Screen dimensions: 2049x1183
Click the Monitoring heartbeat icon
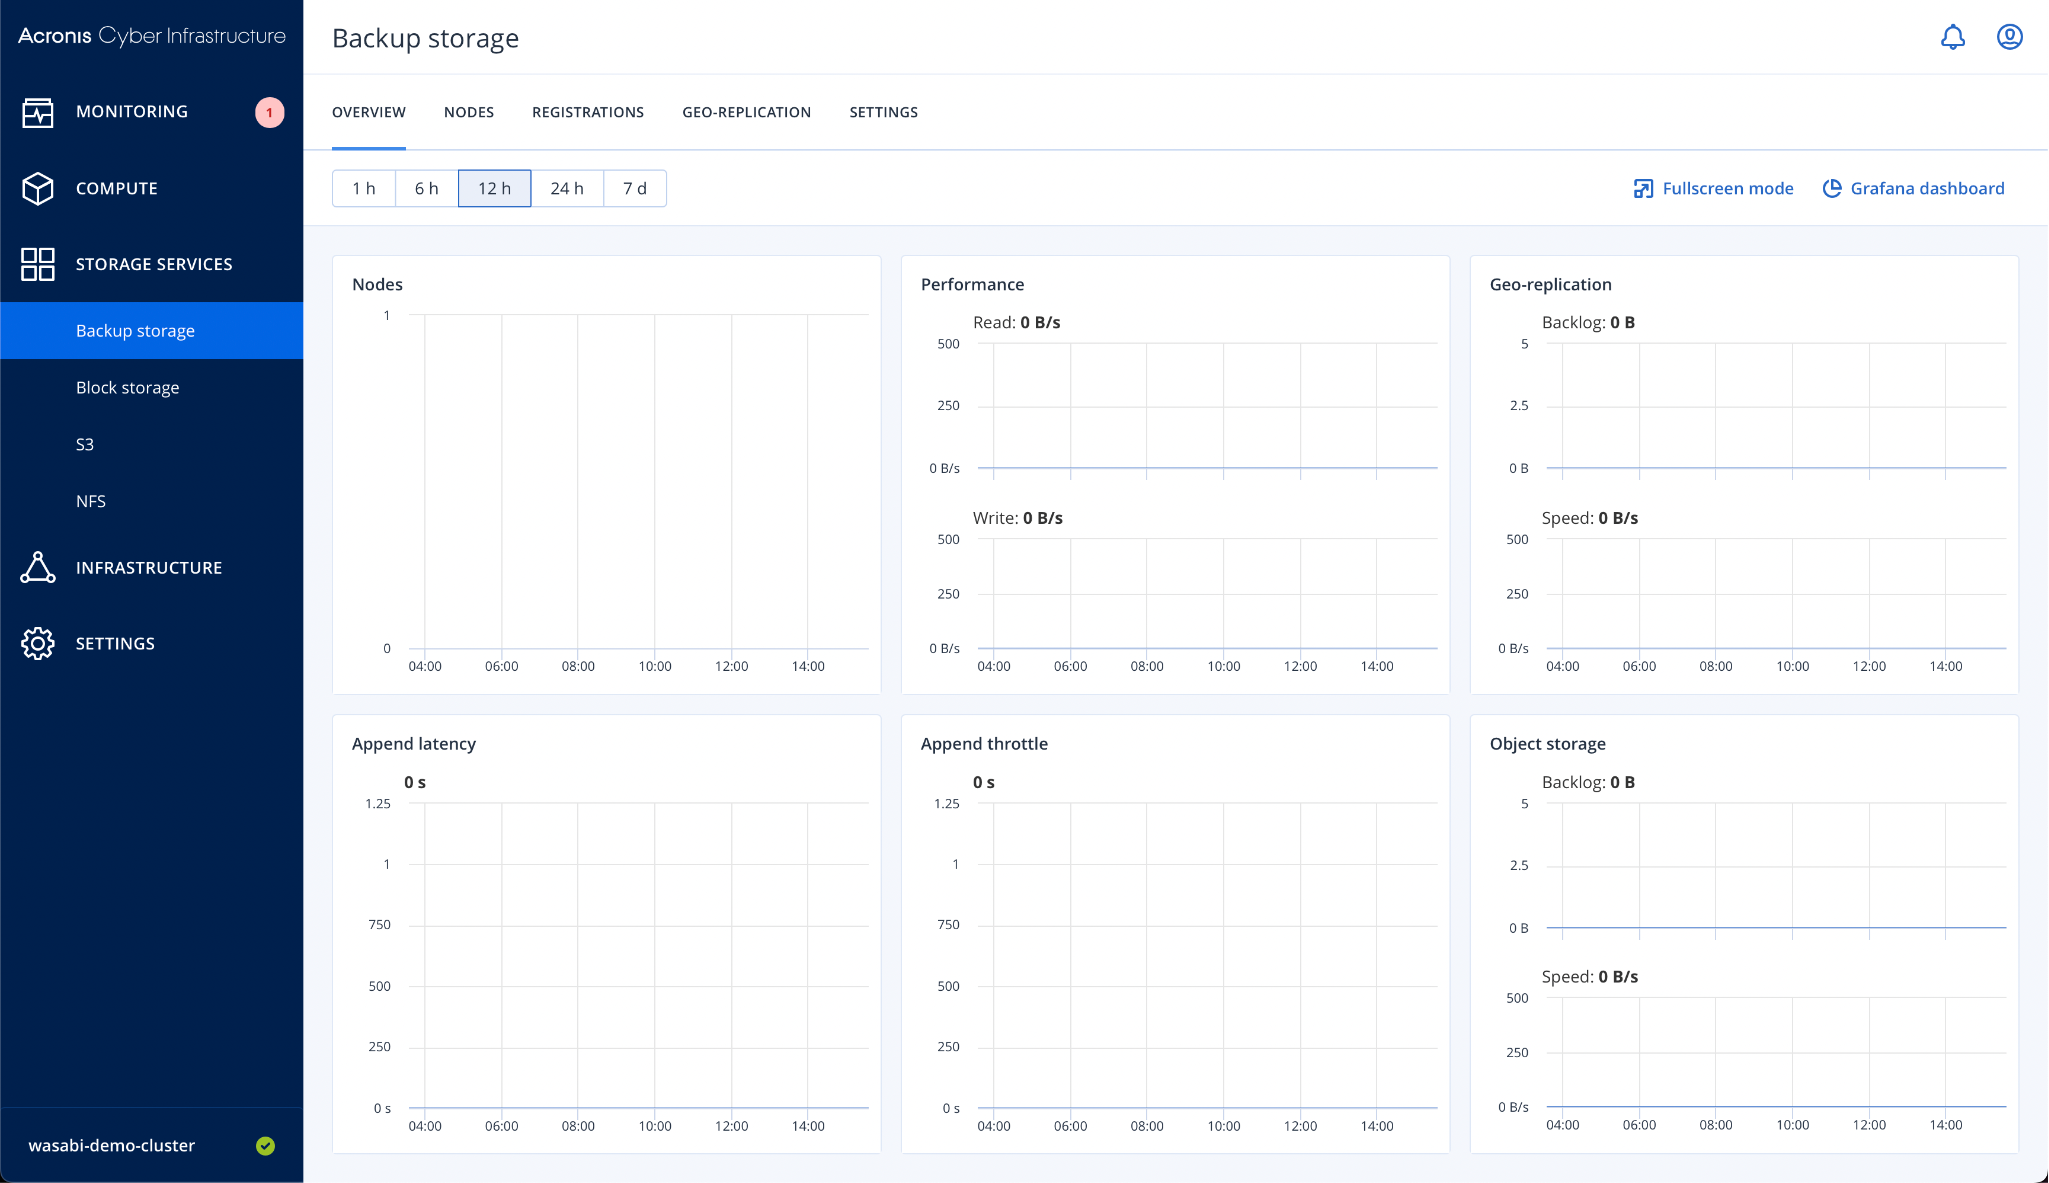pos(38,112)
